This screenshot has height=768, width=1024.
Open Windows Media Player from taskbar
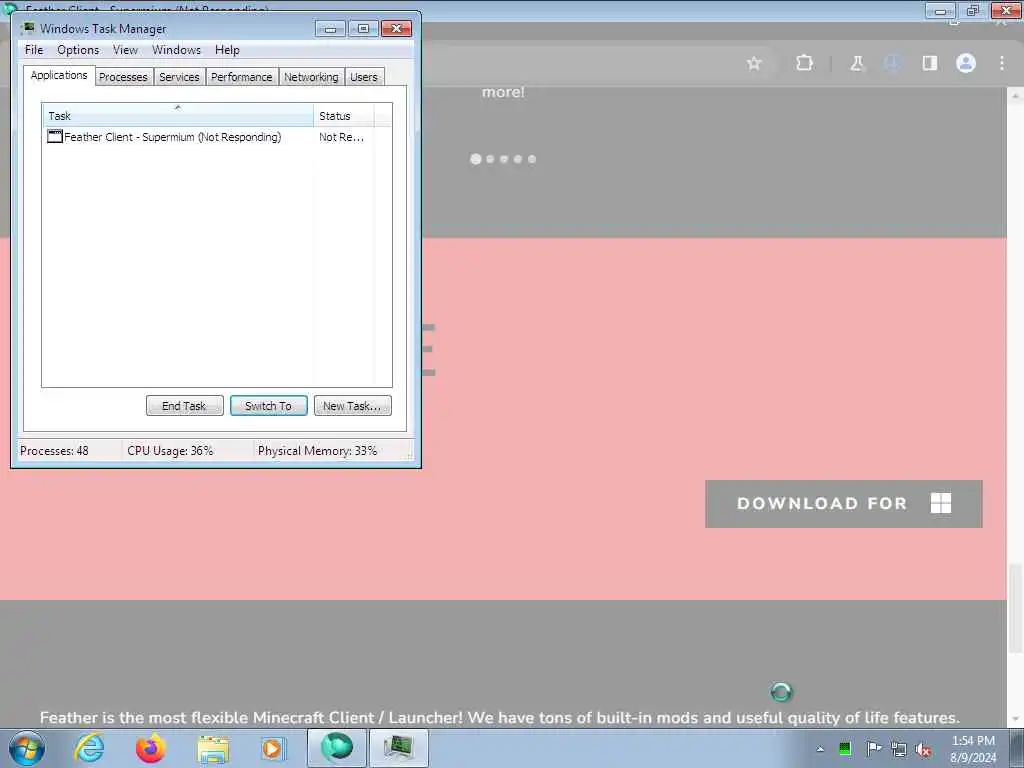(272, 748)
